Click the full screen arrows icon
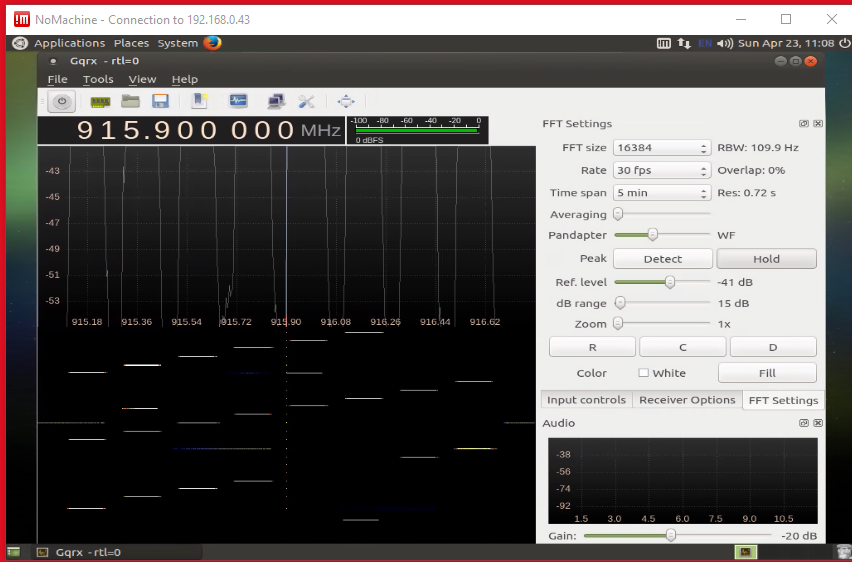852x562 pixels. pyautogui.click(x=346, y=101)
